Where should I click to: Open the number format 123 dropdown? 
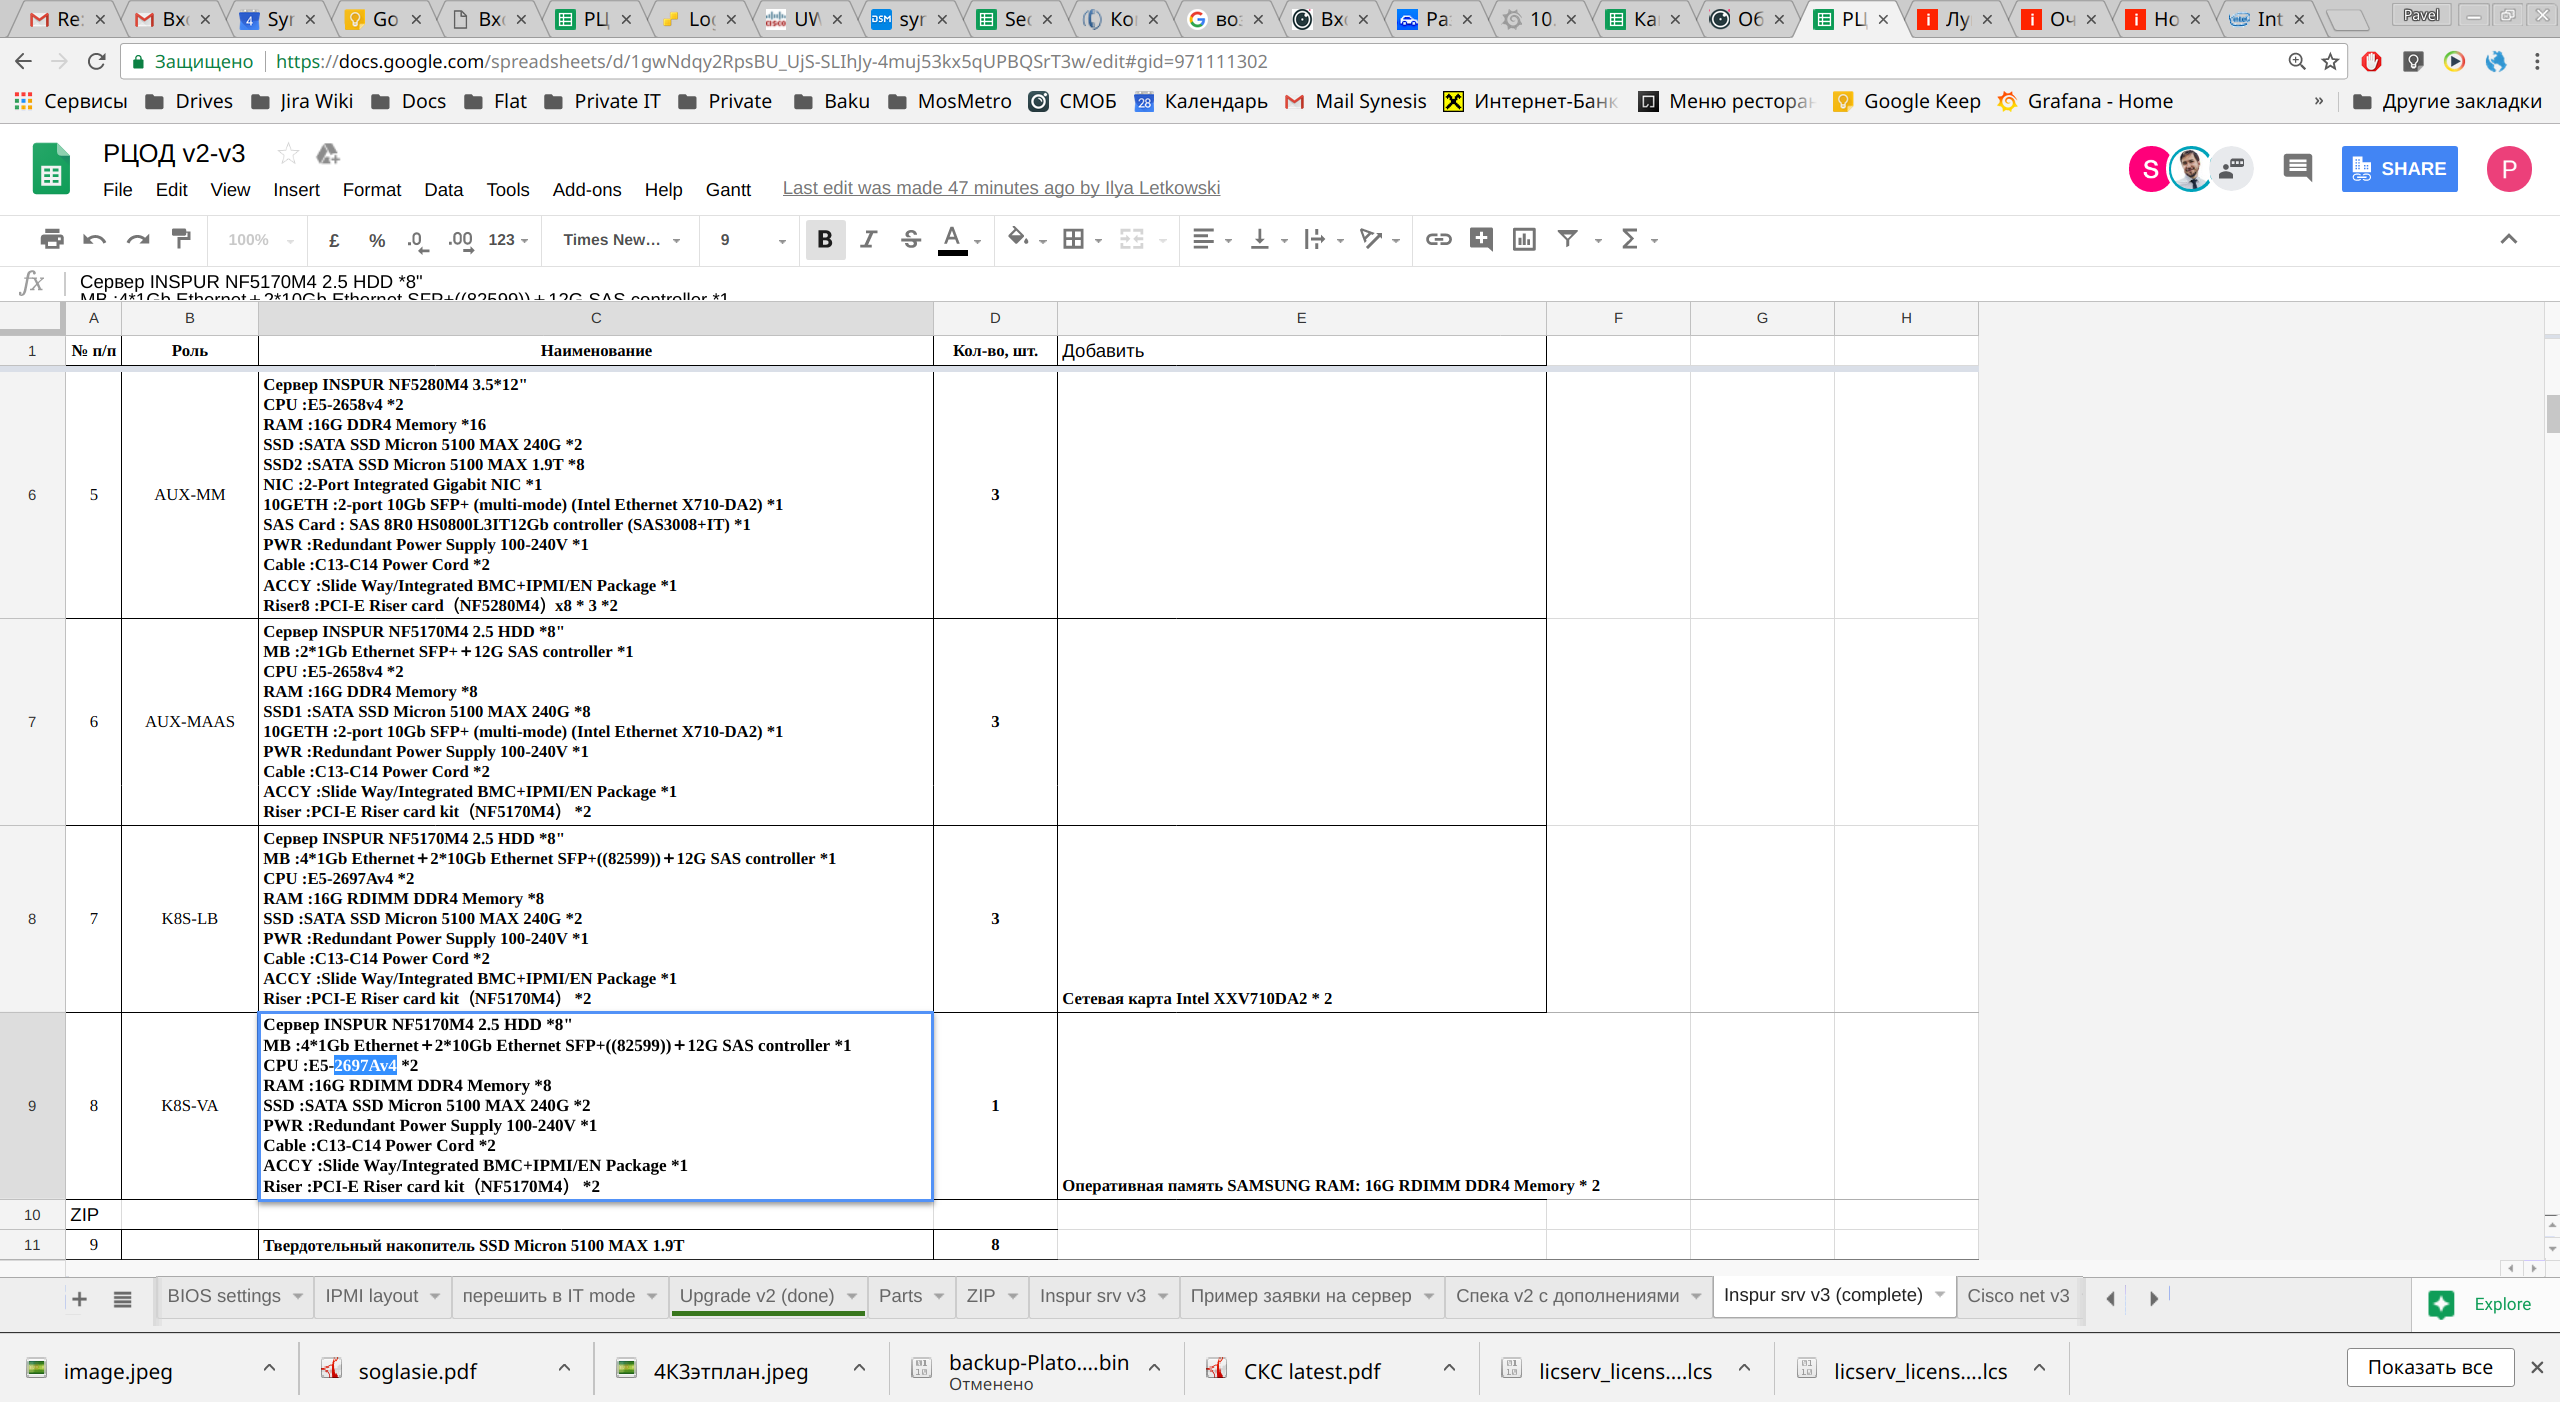pos(508,240)
